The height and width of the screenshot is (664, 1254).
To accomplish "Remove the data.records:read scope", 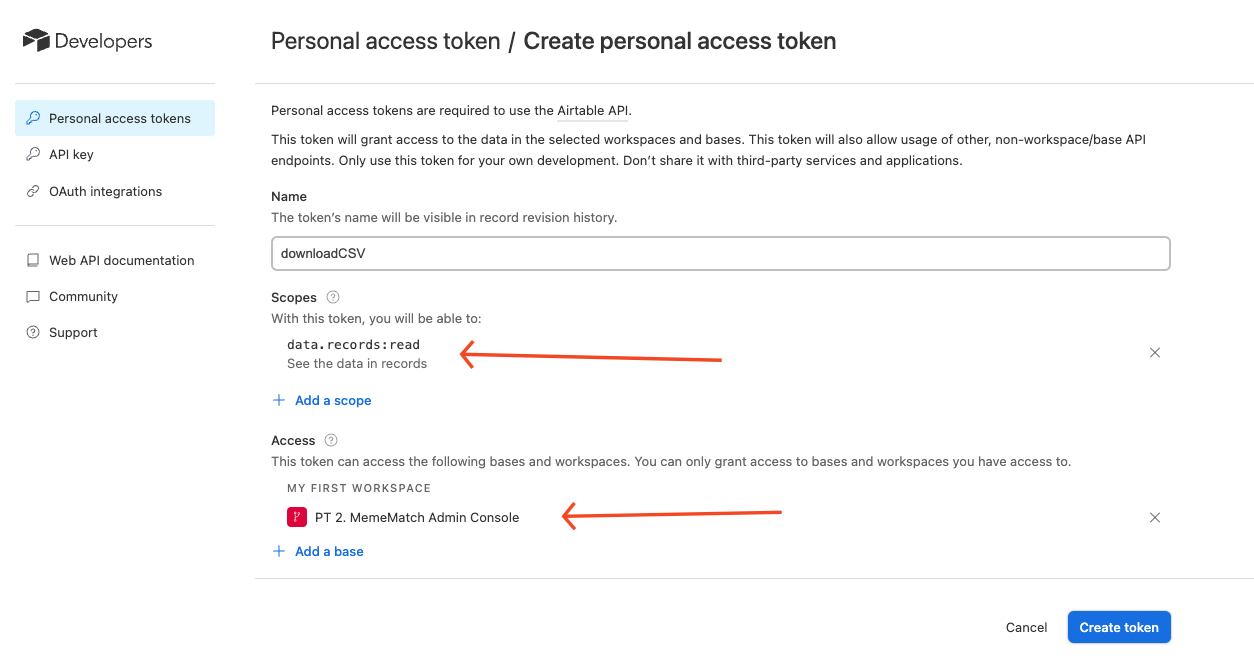I will point(1155,353).
